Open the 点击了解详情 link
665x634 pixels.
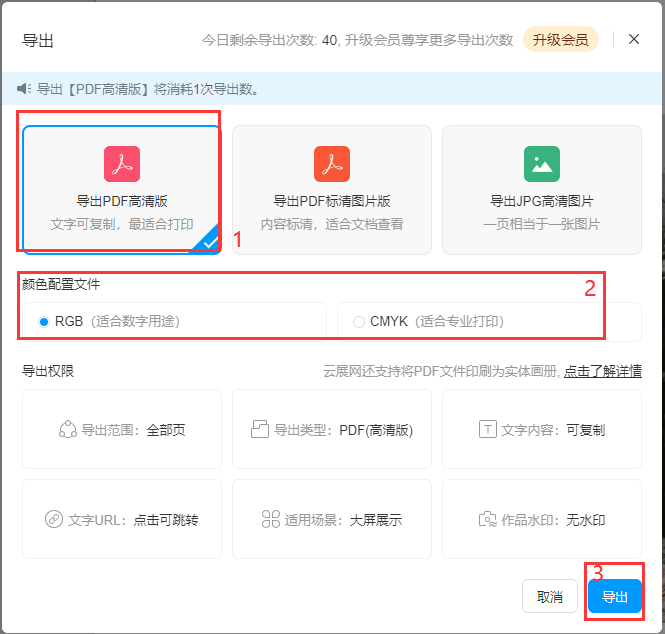[x=602, y=372]
